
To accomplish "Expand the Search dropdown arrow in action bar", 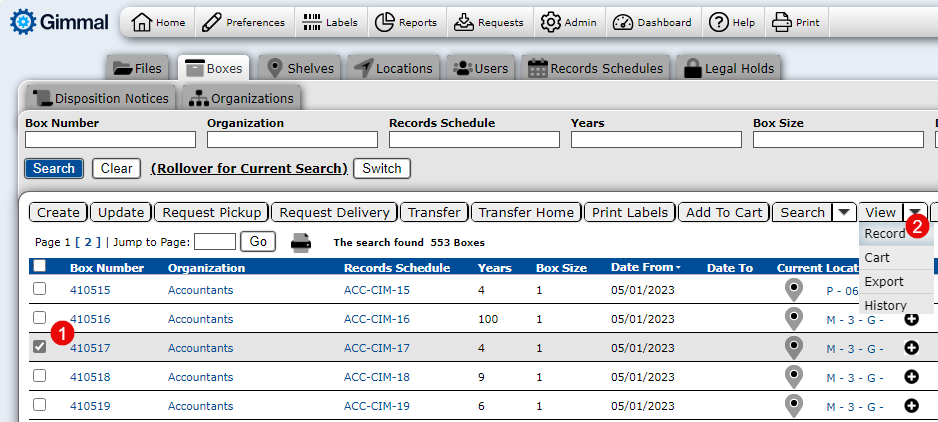I will 844,212.
